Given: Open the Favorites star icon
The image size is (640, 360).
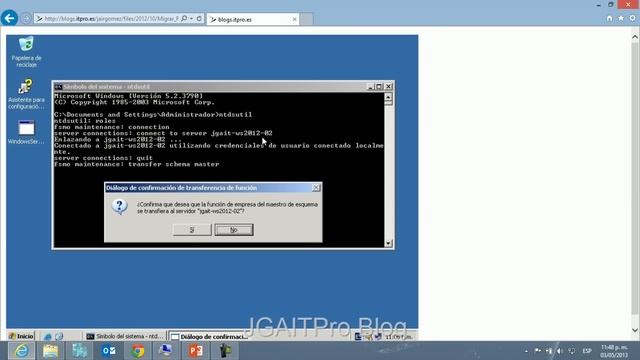Looking at the screenshot, I should click(621, 18).
